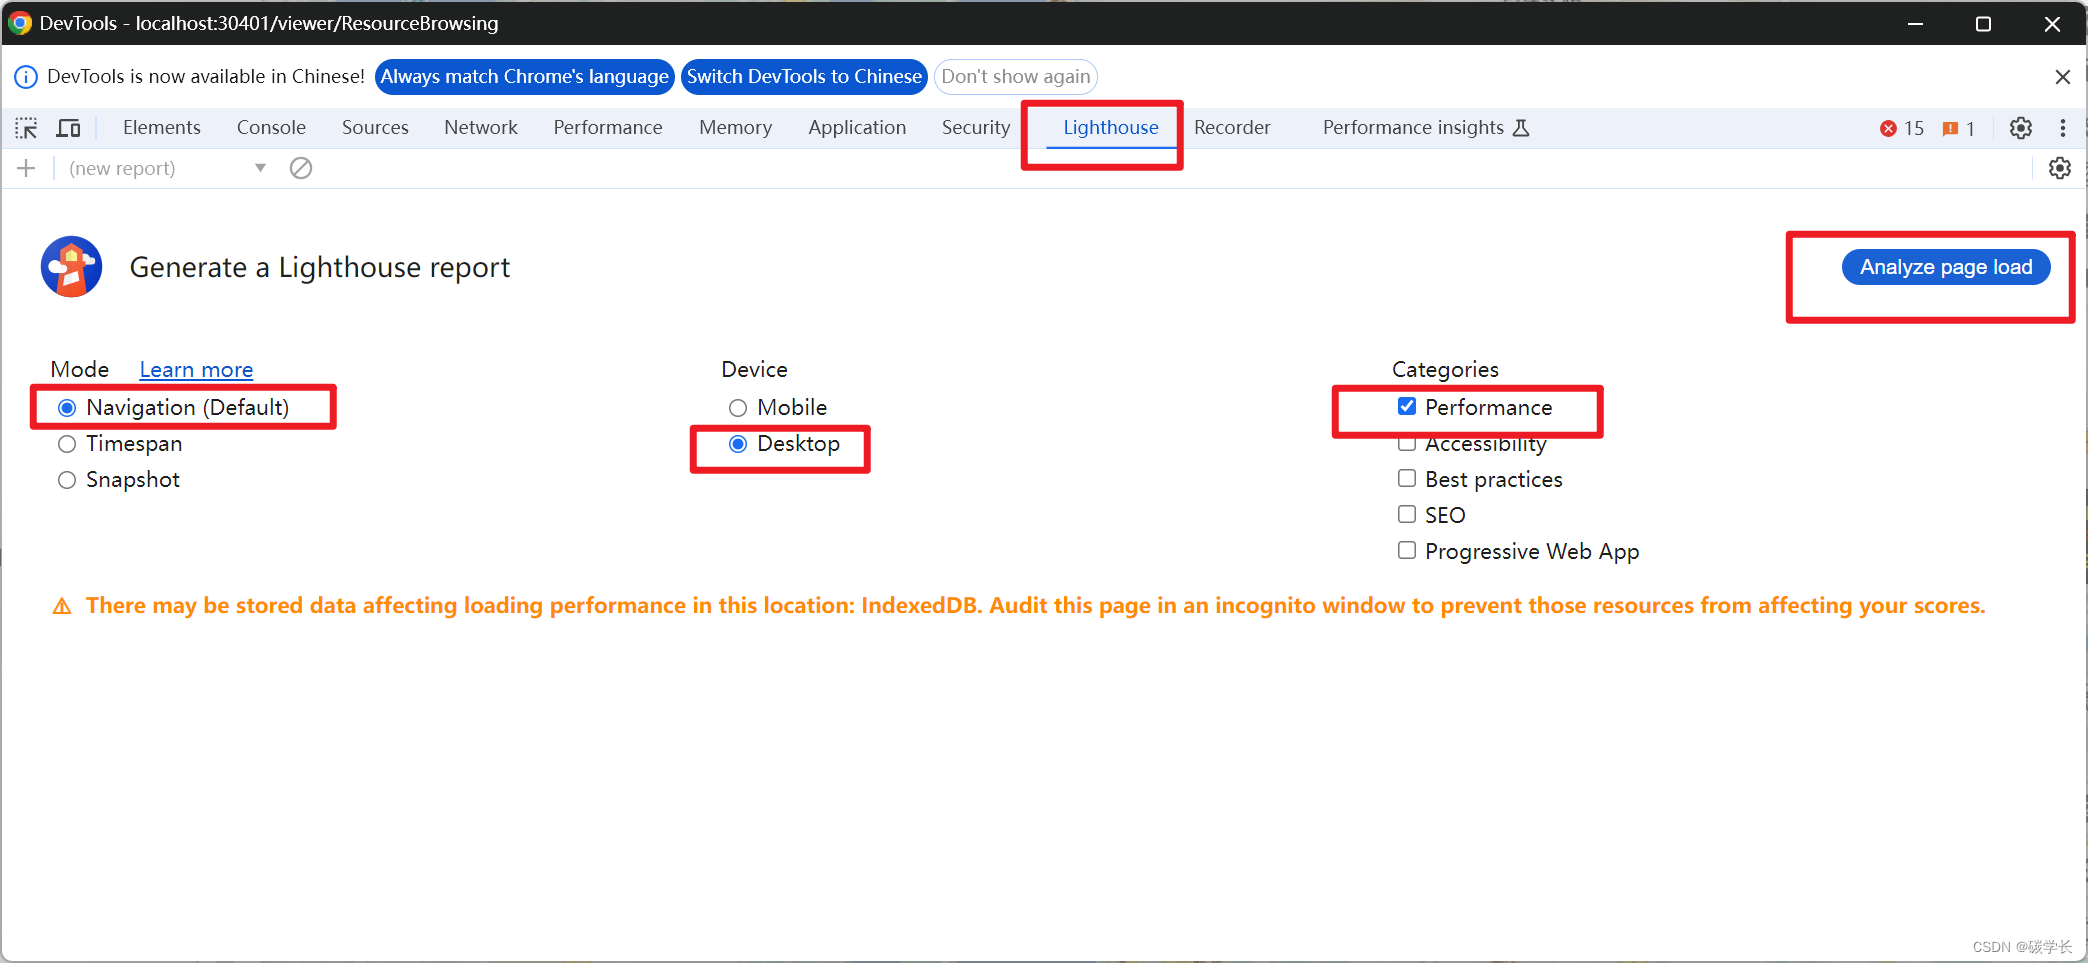Open the DevTools three-dot customize menu
The width and height of the screenshot is (2088, 963).
(x=2063, y=128)
